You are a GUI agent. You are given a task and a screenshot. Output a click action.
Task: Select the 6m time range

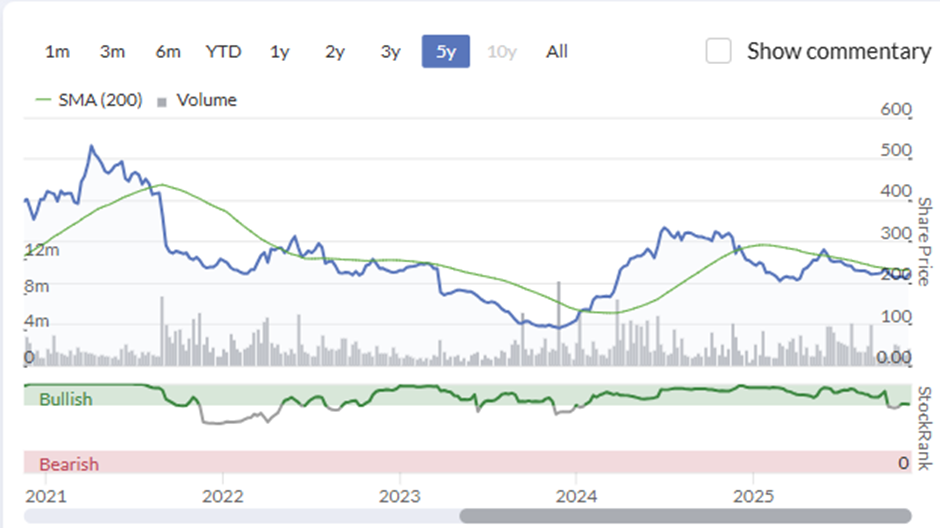pyautogui.click(x=167, y=51)
